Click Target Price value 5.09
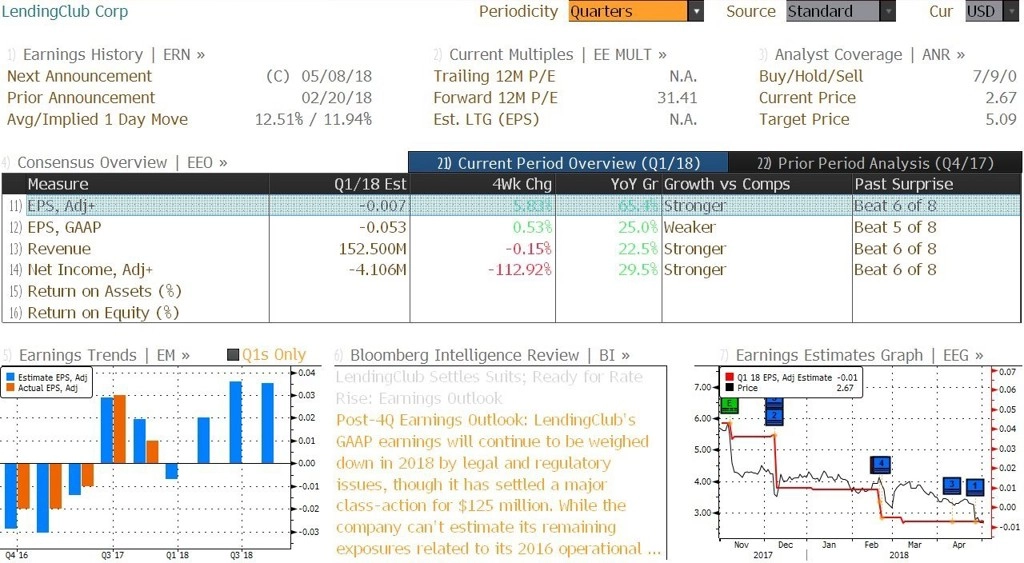 [1001, 120]
